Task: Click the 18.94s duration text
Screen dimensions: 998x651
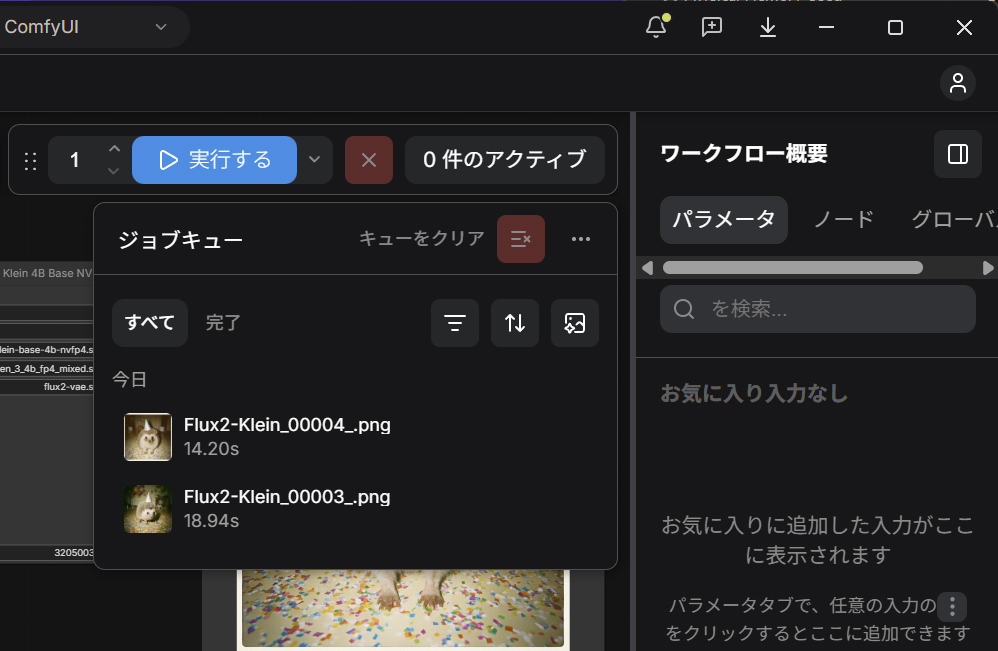Action: 211,521
